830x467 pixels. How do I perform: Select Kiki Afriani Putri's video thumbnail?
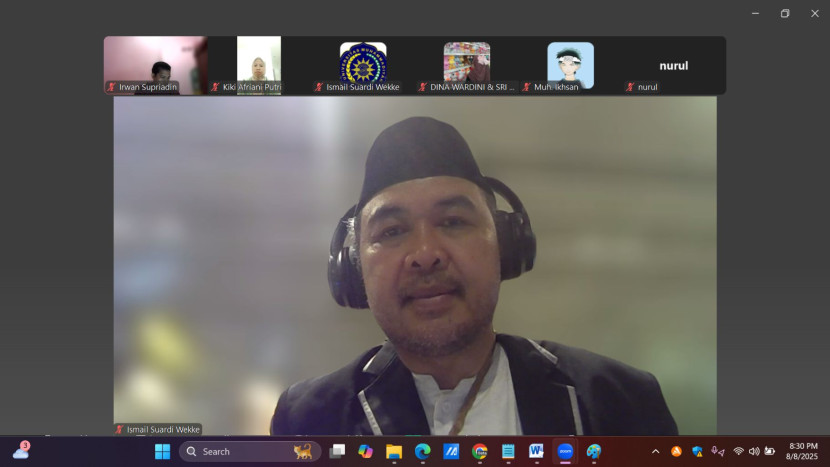[x=259, y=66]
